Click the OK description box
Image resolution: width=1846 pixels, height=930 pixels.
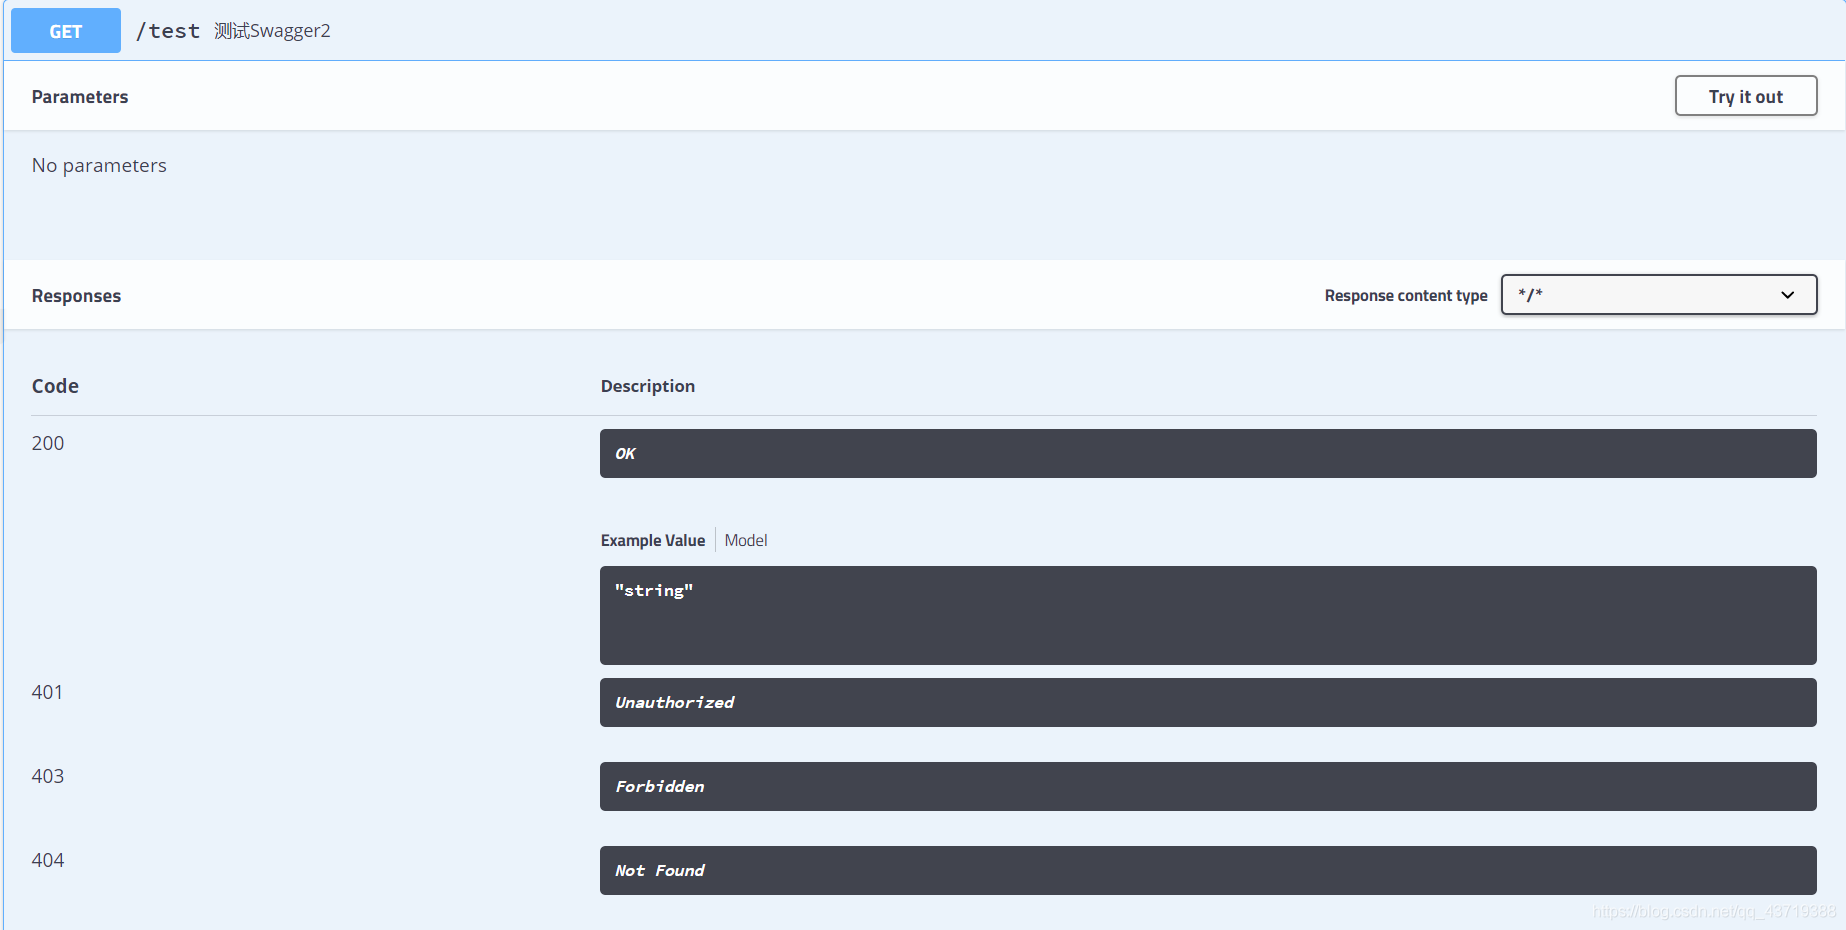1207,454
